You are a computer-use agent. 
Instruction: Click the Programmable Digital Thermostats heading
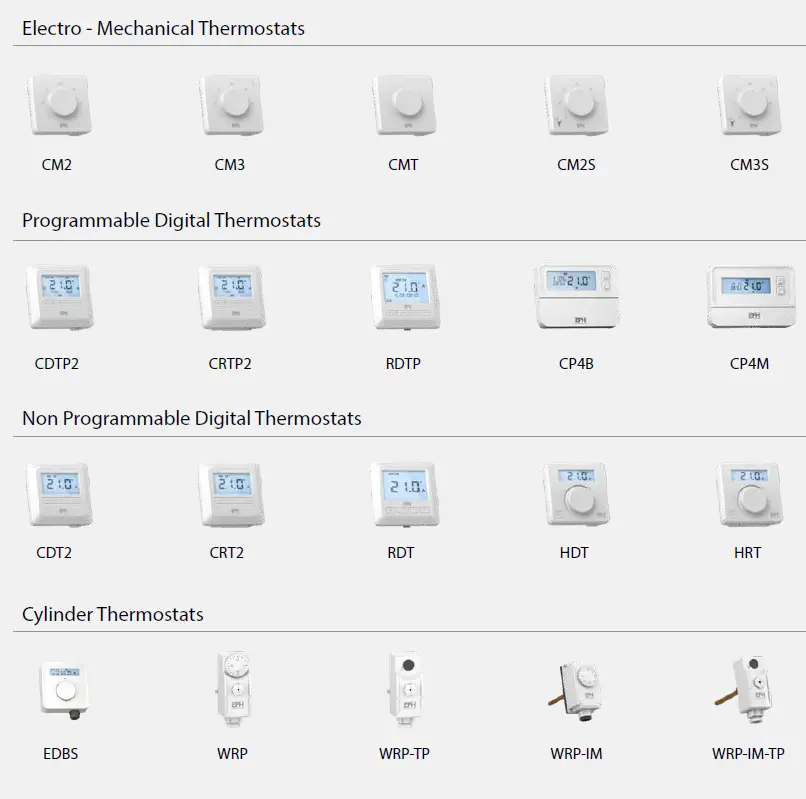(171, 221)
